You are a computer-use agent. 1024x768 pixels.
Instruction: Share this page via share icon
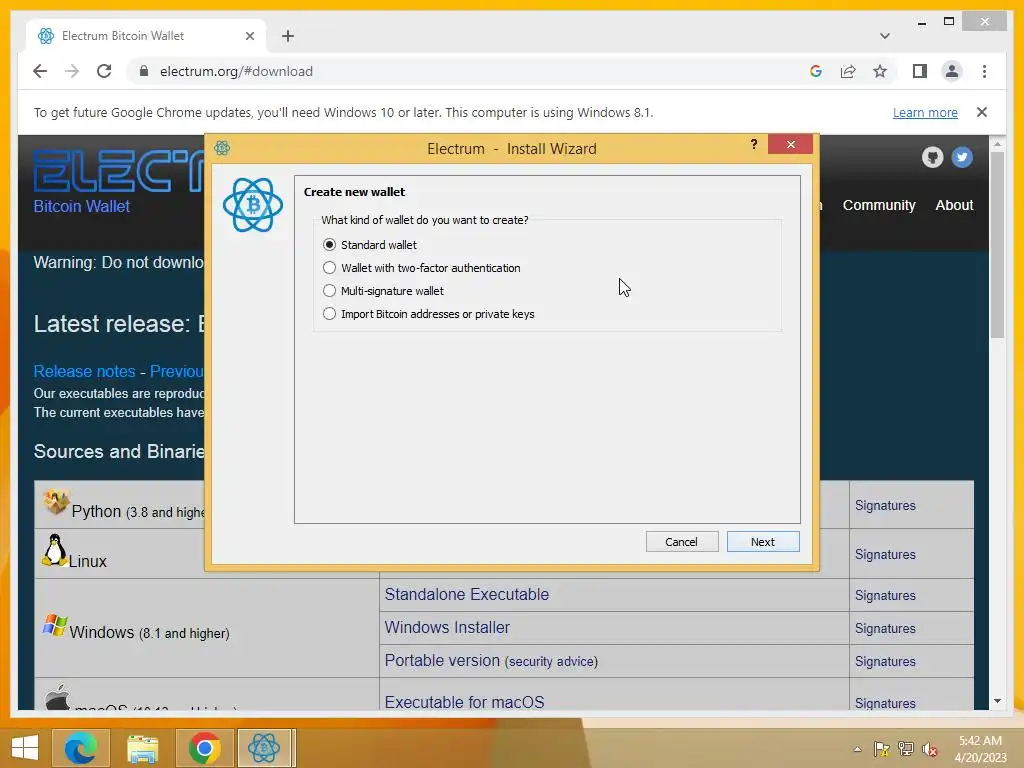848,71
